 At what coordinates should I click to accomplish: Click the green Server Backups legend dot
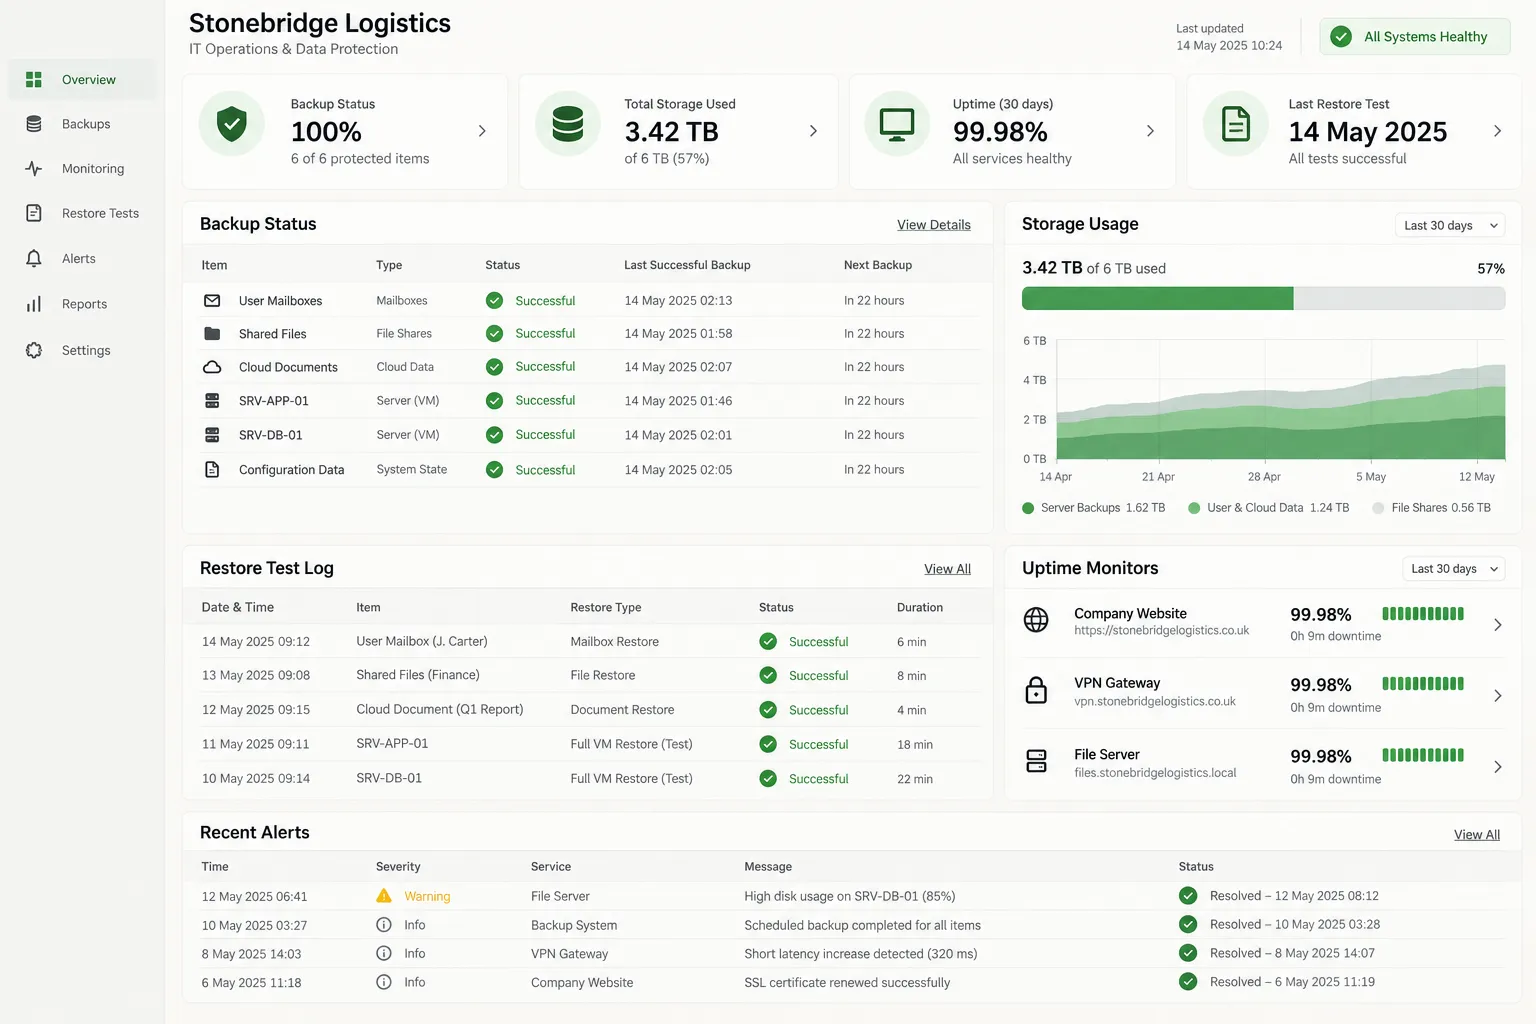[1028, 508]
